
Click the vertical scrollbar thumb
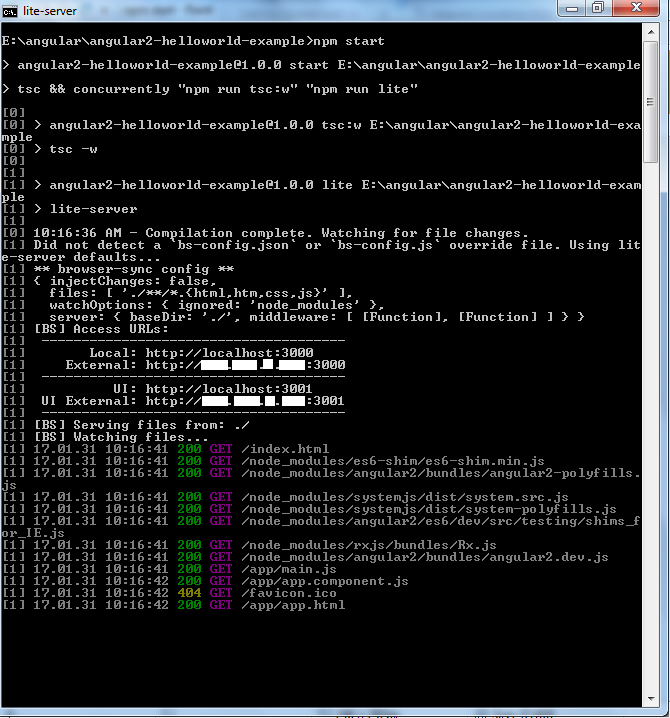650,102
